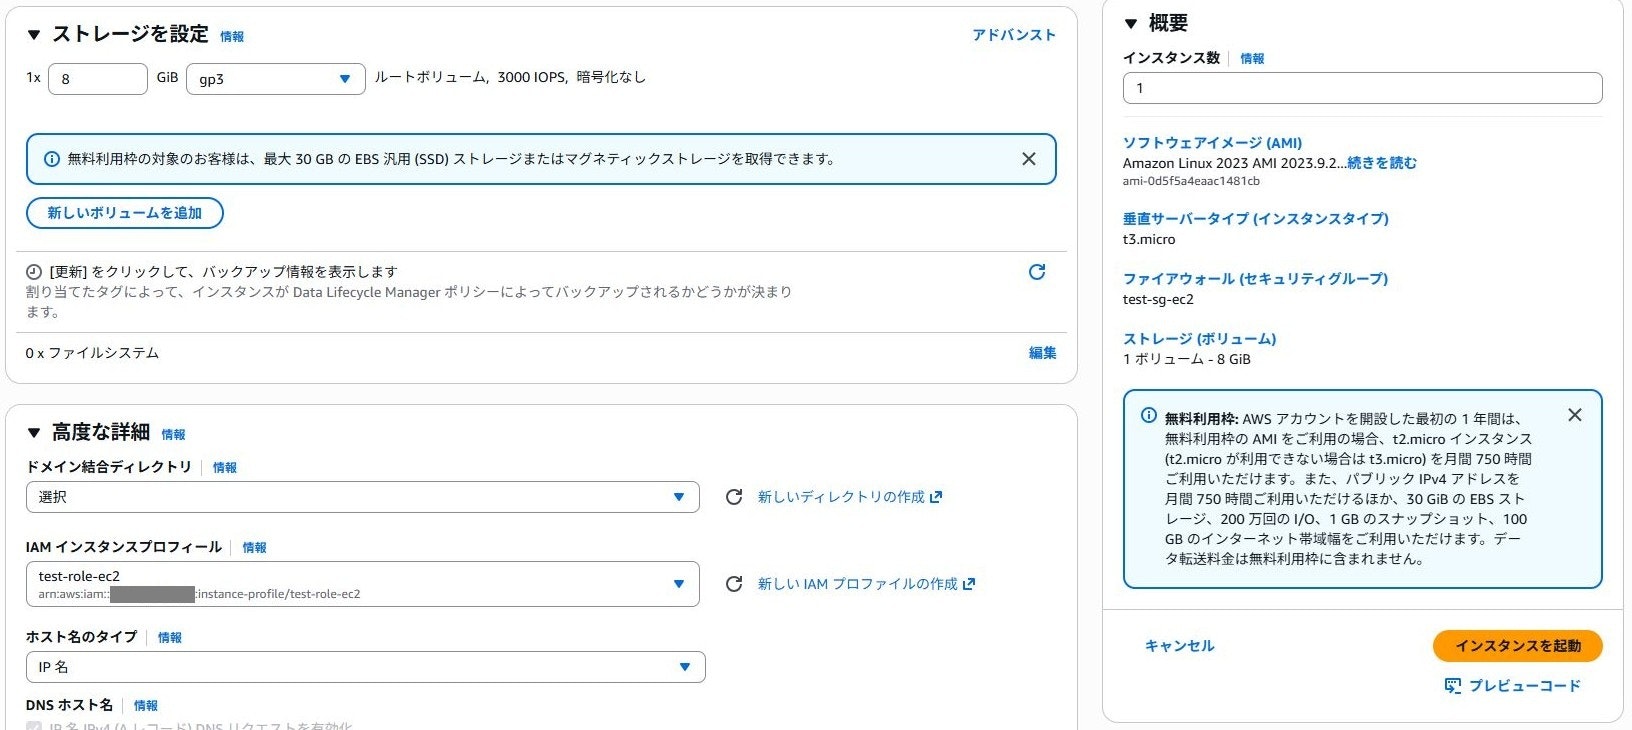Screen dimensions: 1632x730
Task: Open the ホスト名のタイプ IP 名 dropdown
Action: pos(365,667)
